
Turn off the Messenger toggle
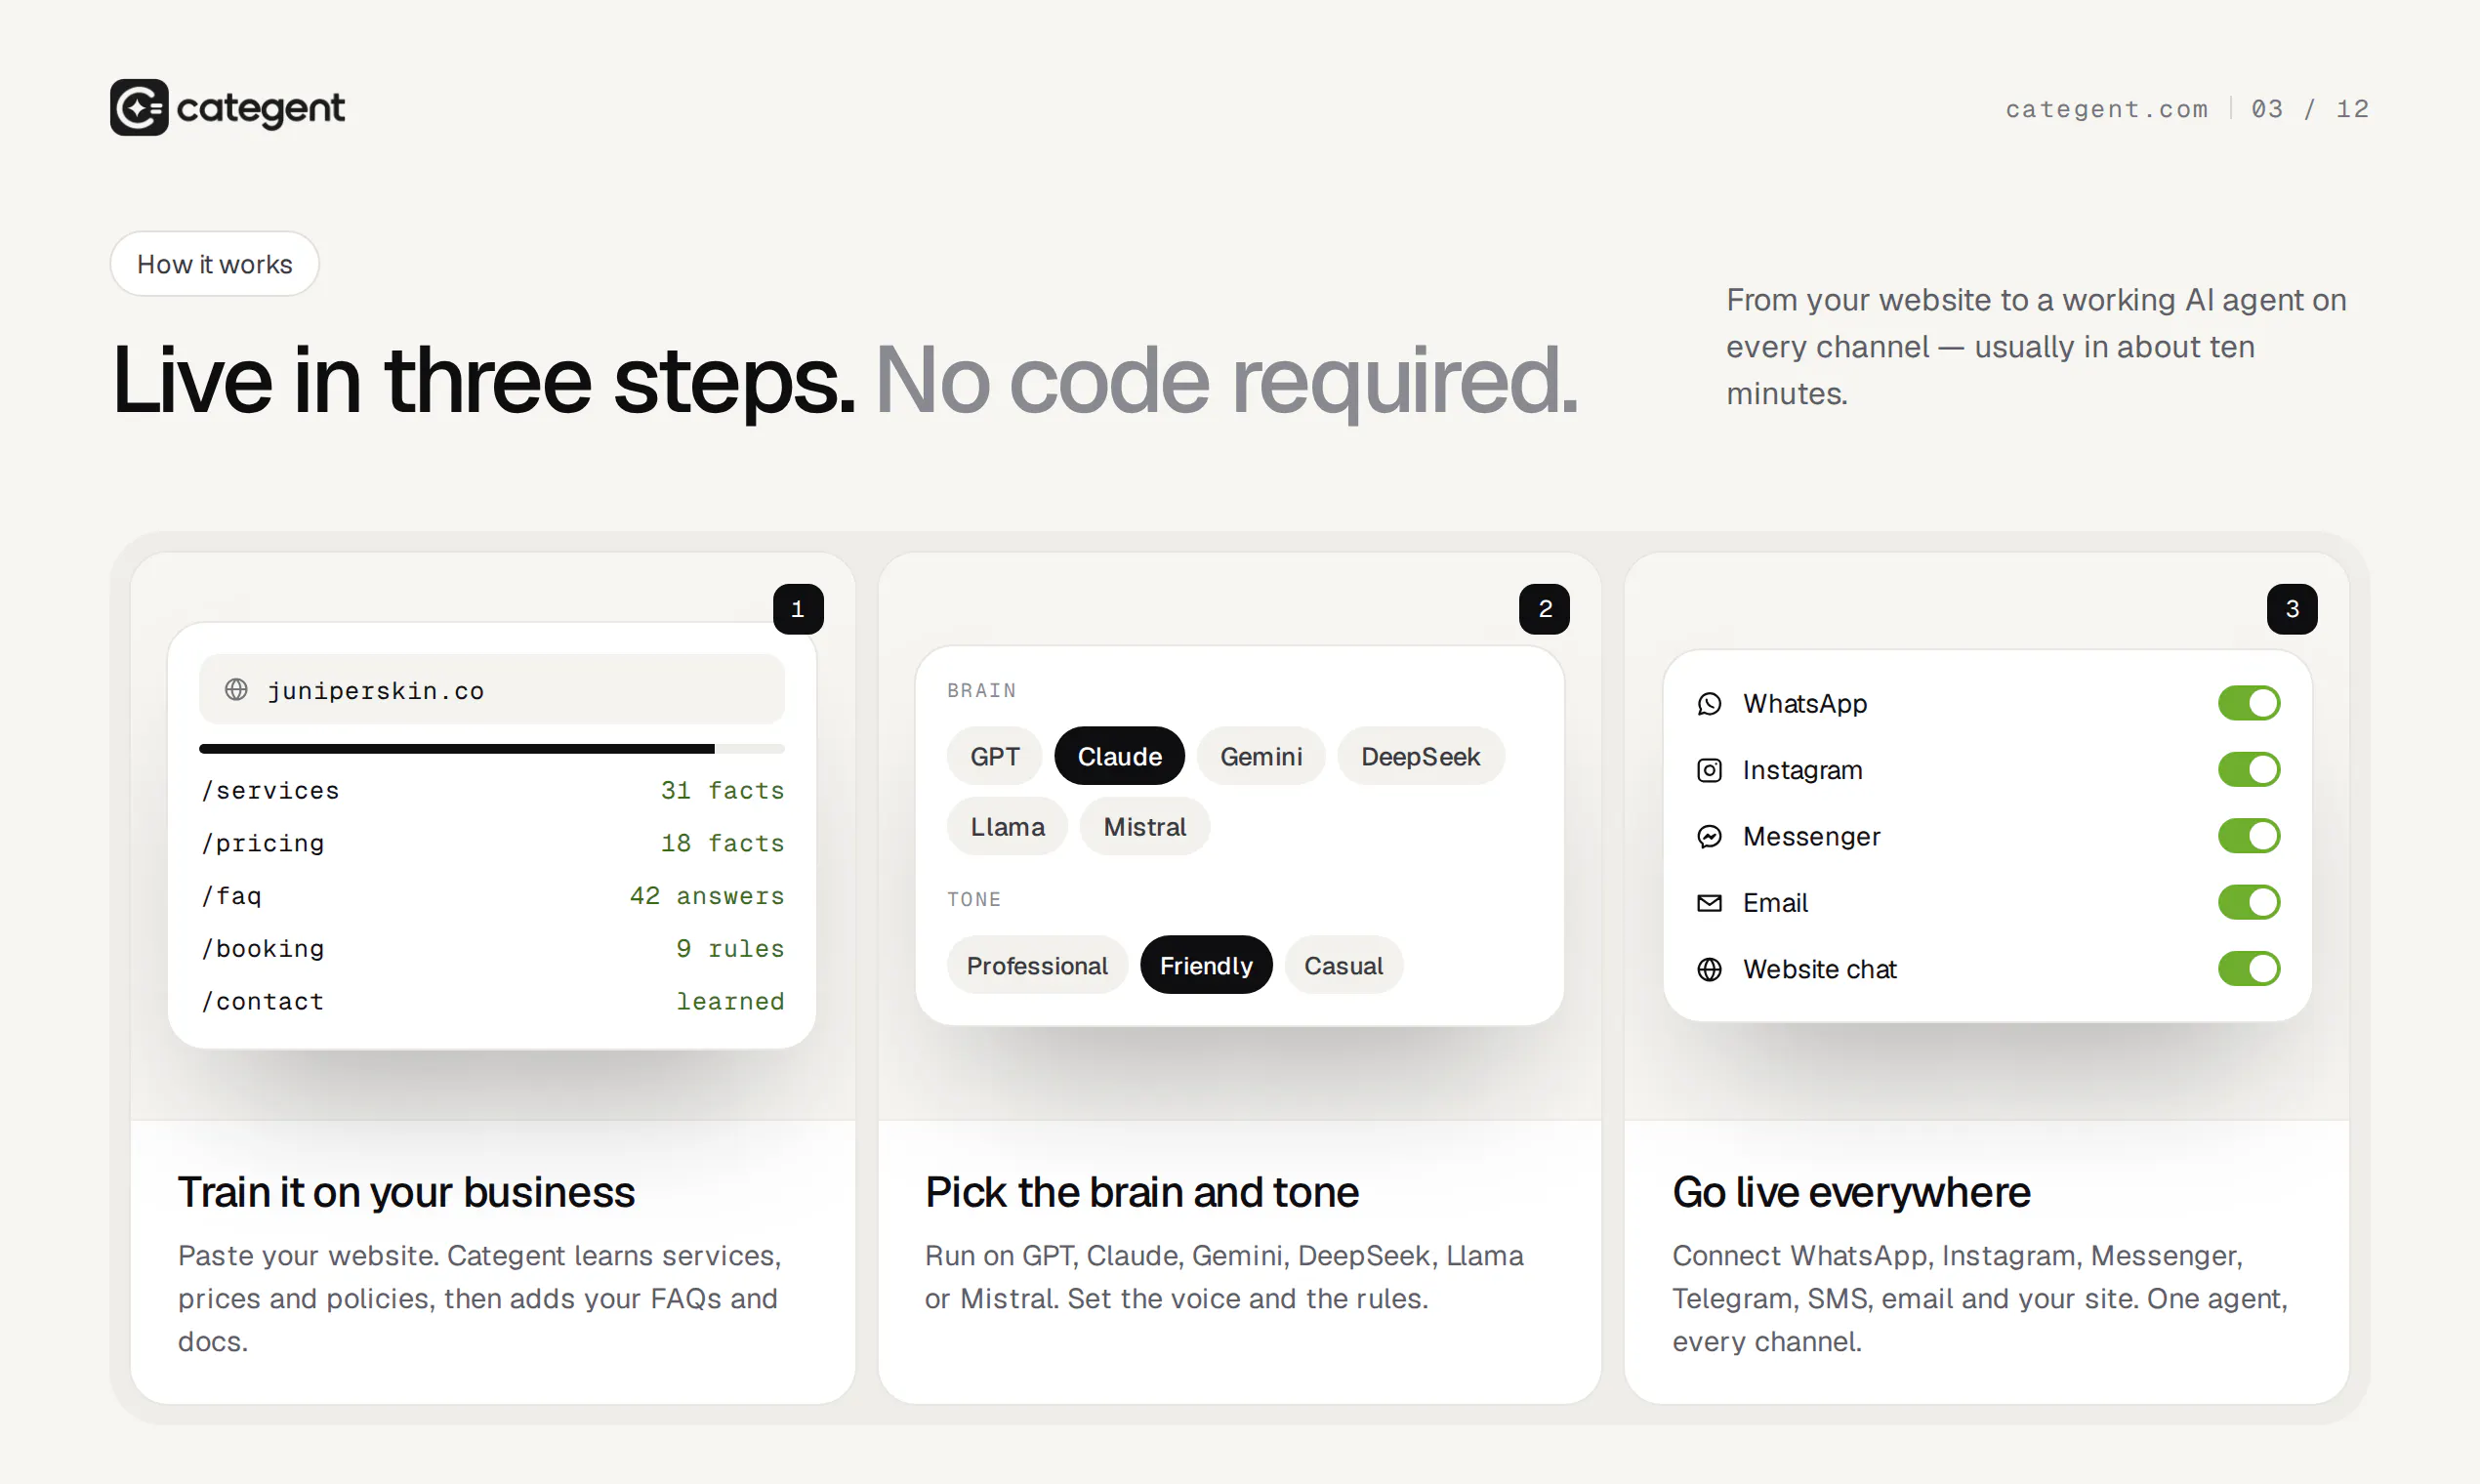(x=2248, y=835)
